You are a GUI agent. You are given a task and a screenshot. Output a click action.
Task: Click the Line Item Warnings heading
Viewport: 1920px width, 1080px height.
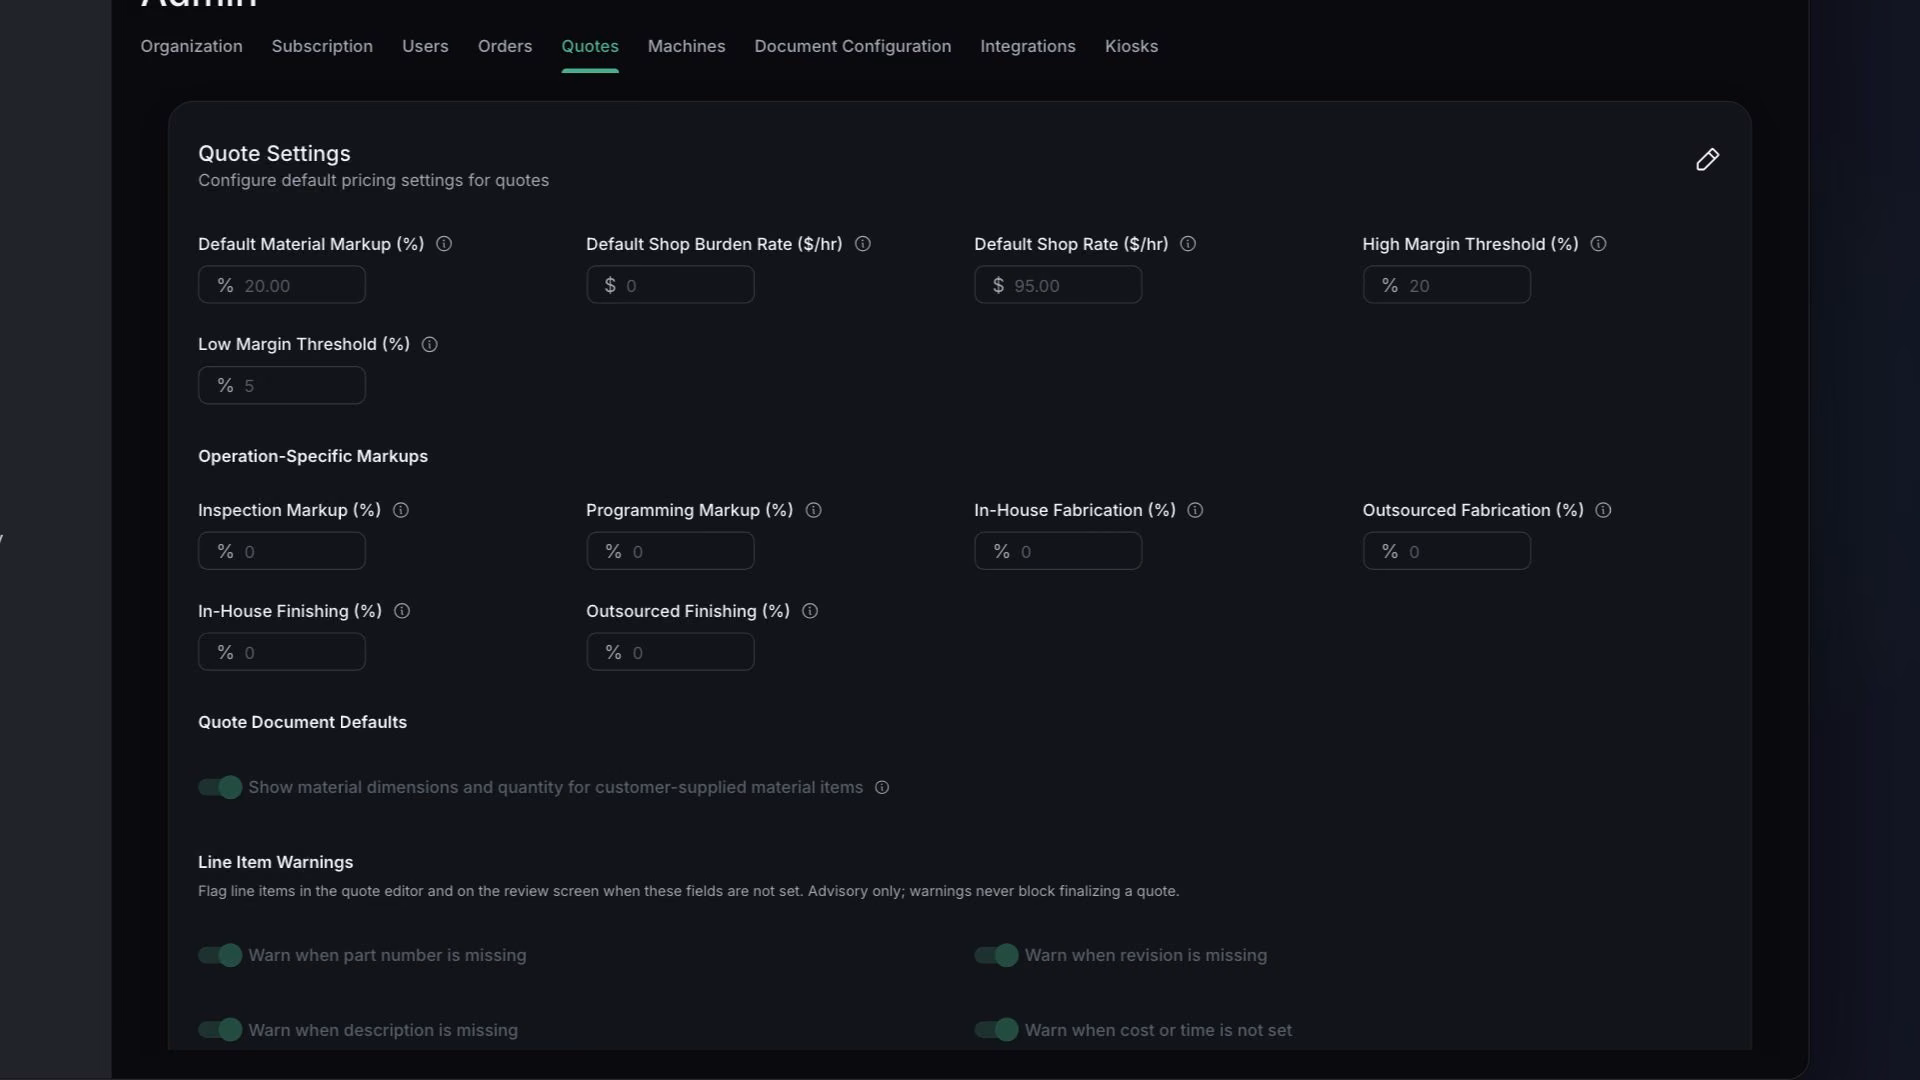point(275,862)
